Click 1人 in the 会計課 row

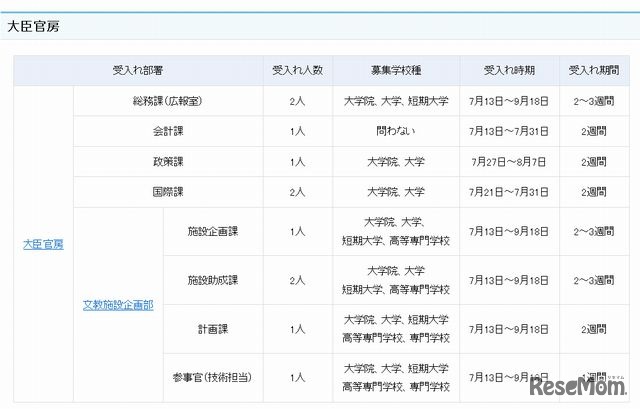coord(298,131)
